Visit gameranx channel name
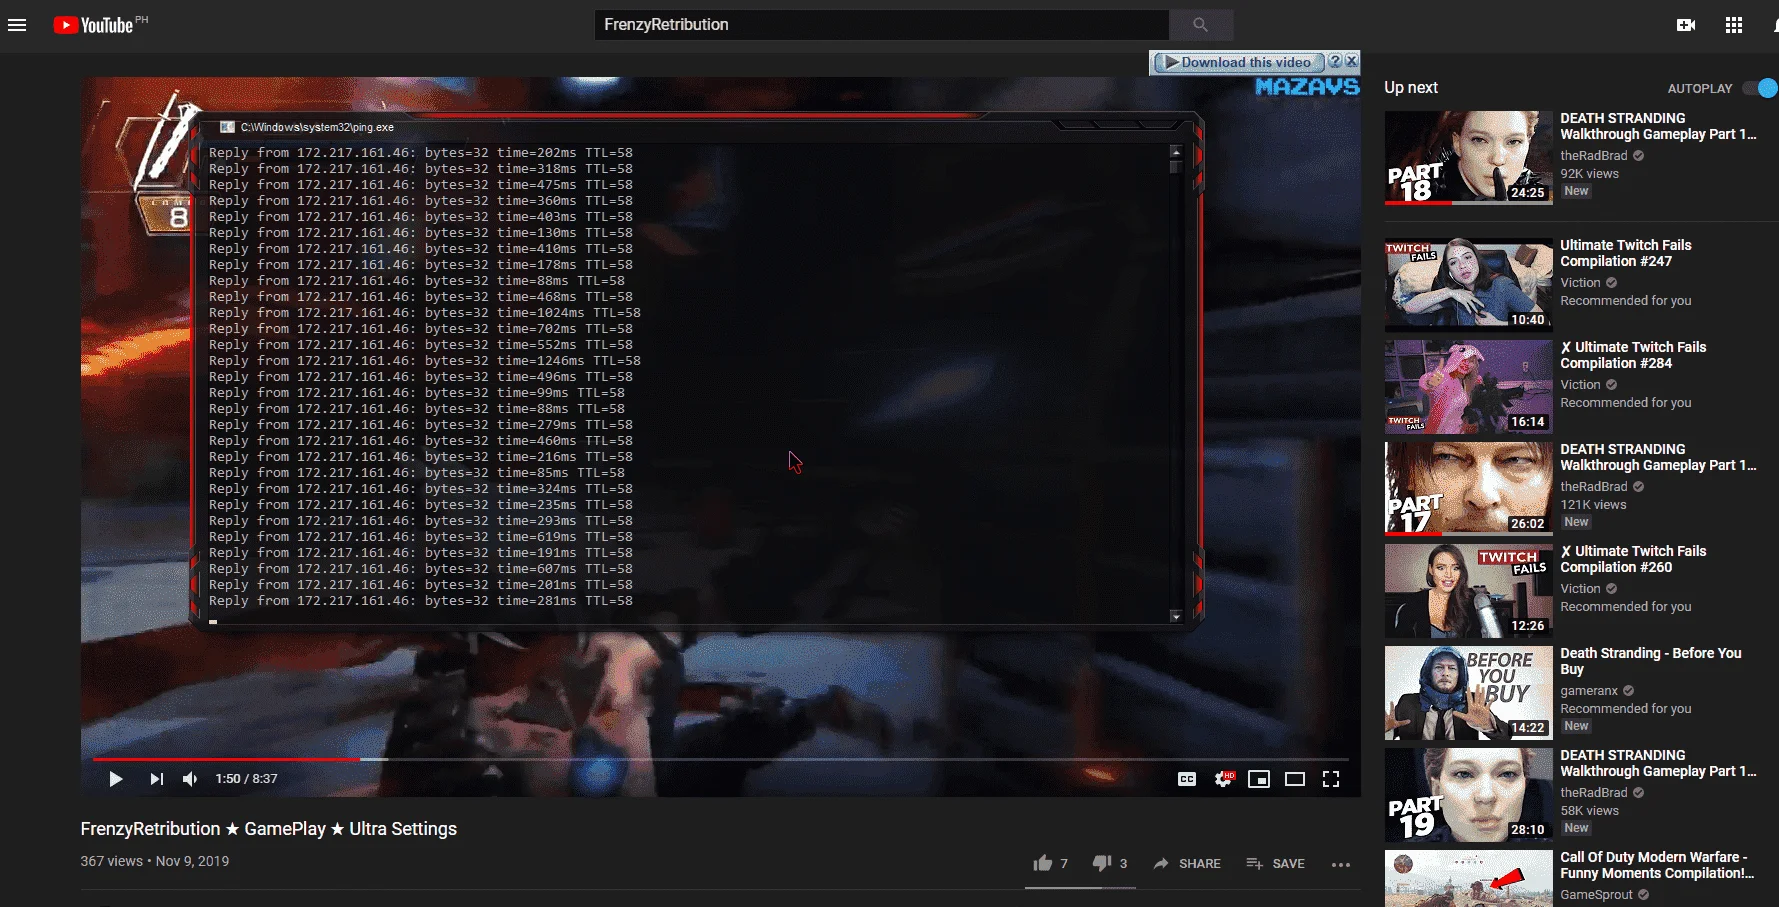This screenshot has width=1779, height=907. tap(1589, 691)
